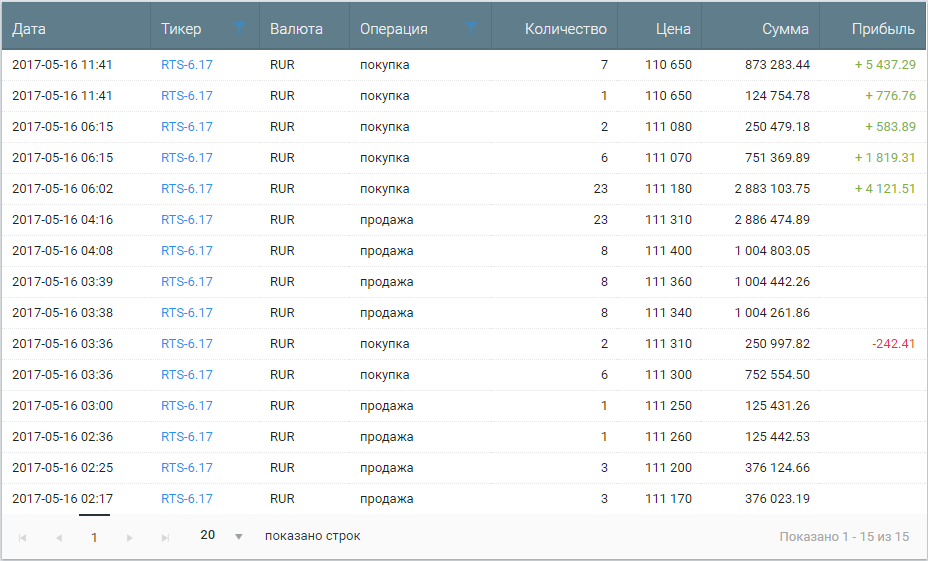Go to first page of the table
This screenshot has height=561, width=928.
pos(22,537)
